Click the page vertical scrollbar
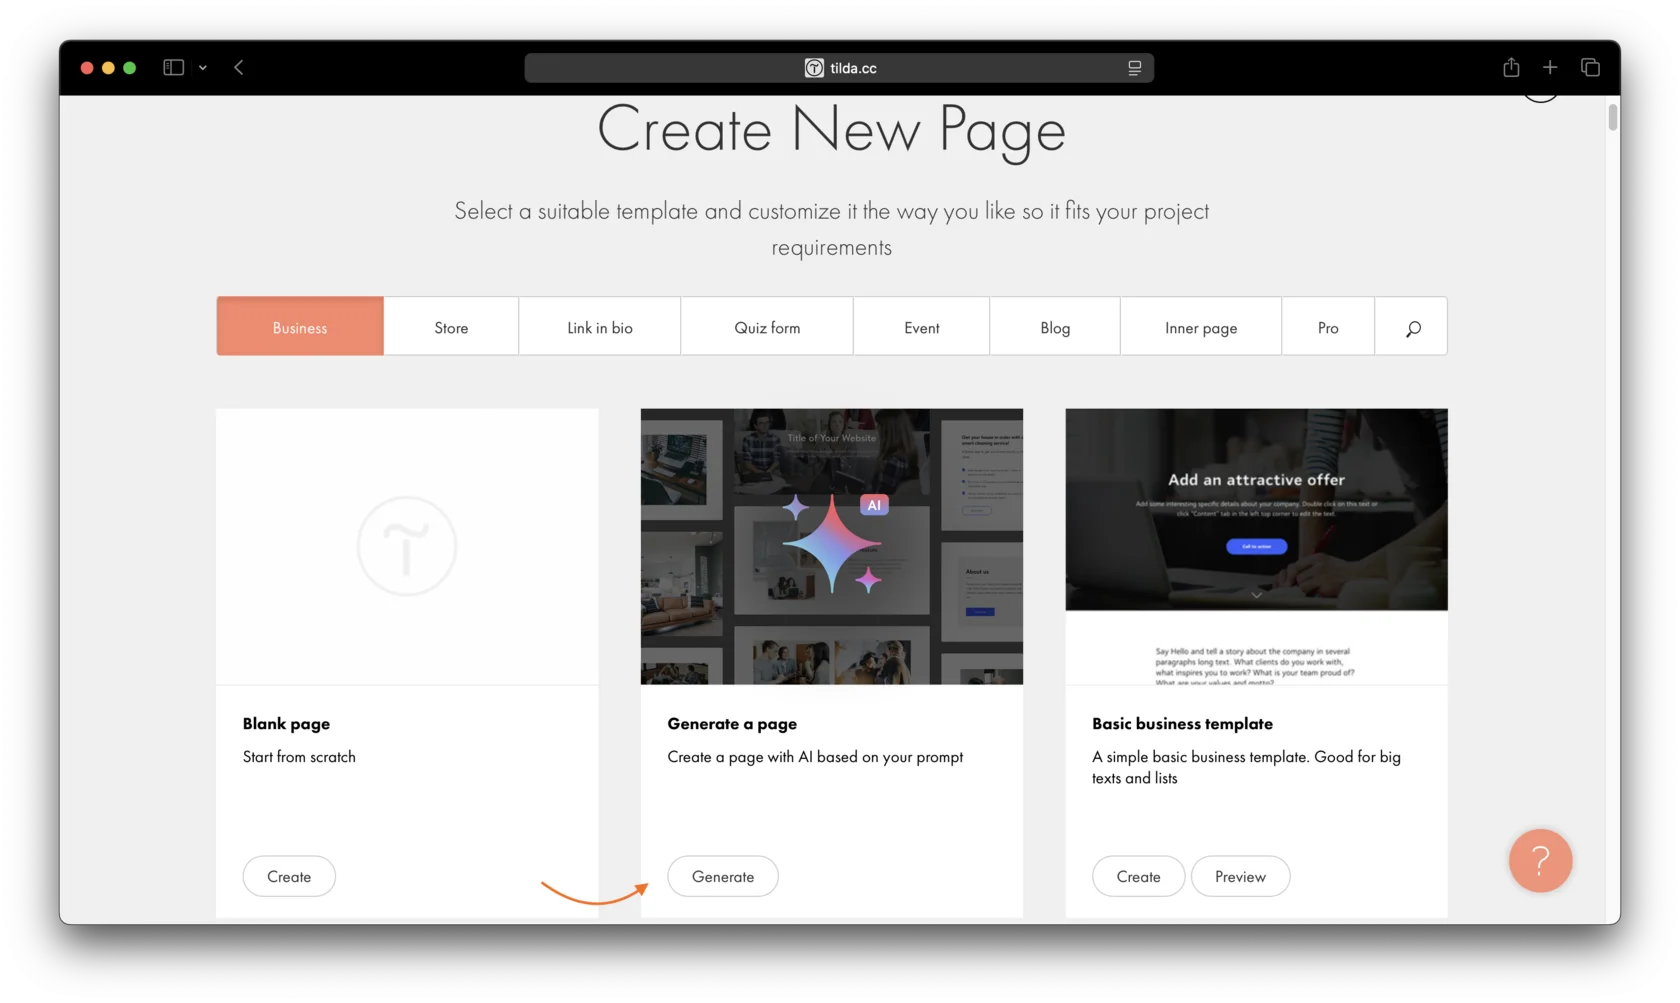The height and width of the screenshot is (1003, 1680). point(1612,117)
